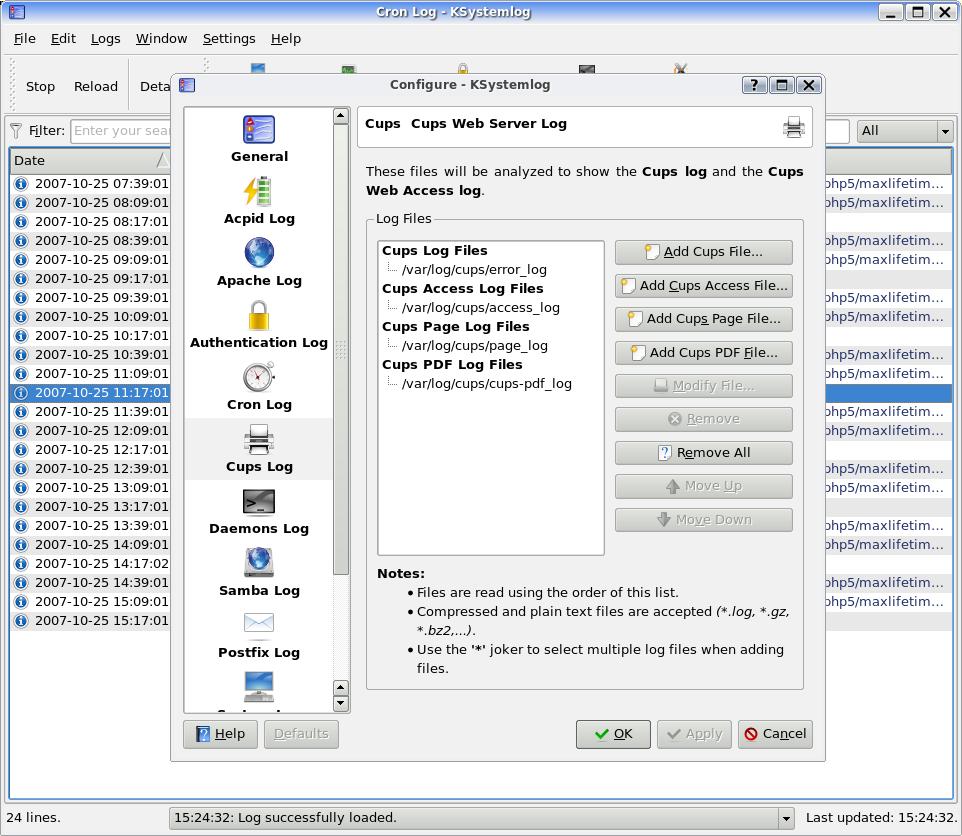Select Cups Log Files category
The height and width of the screenshot is (836, 962).
pos(434,251)
